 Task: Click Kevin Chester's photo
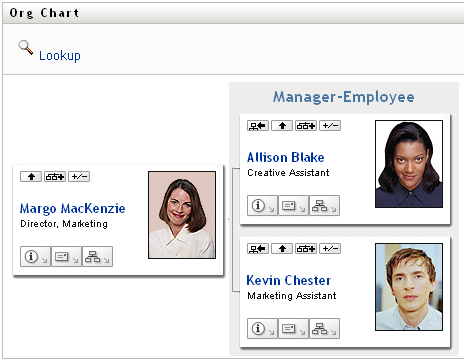[x=409, y=287]
